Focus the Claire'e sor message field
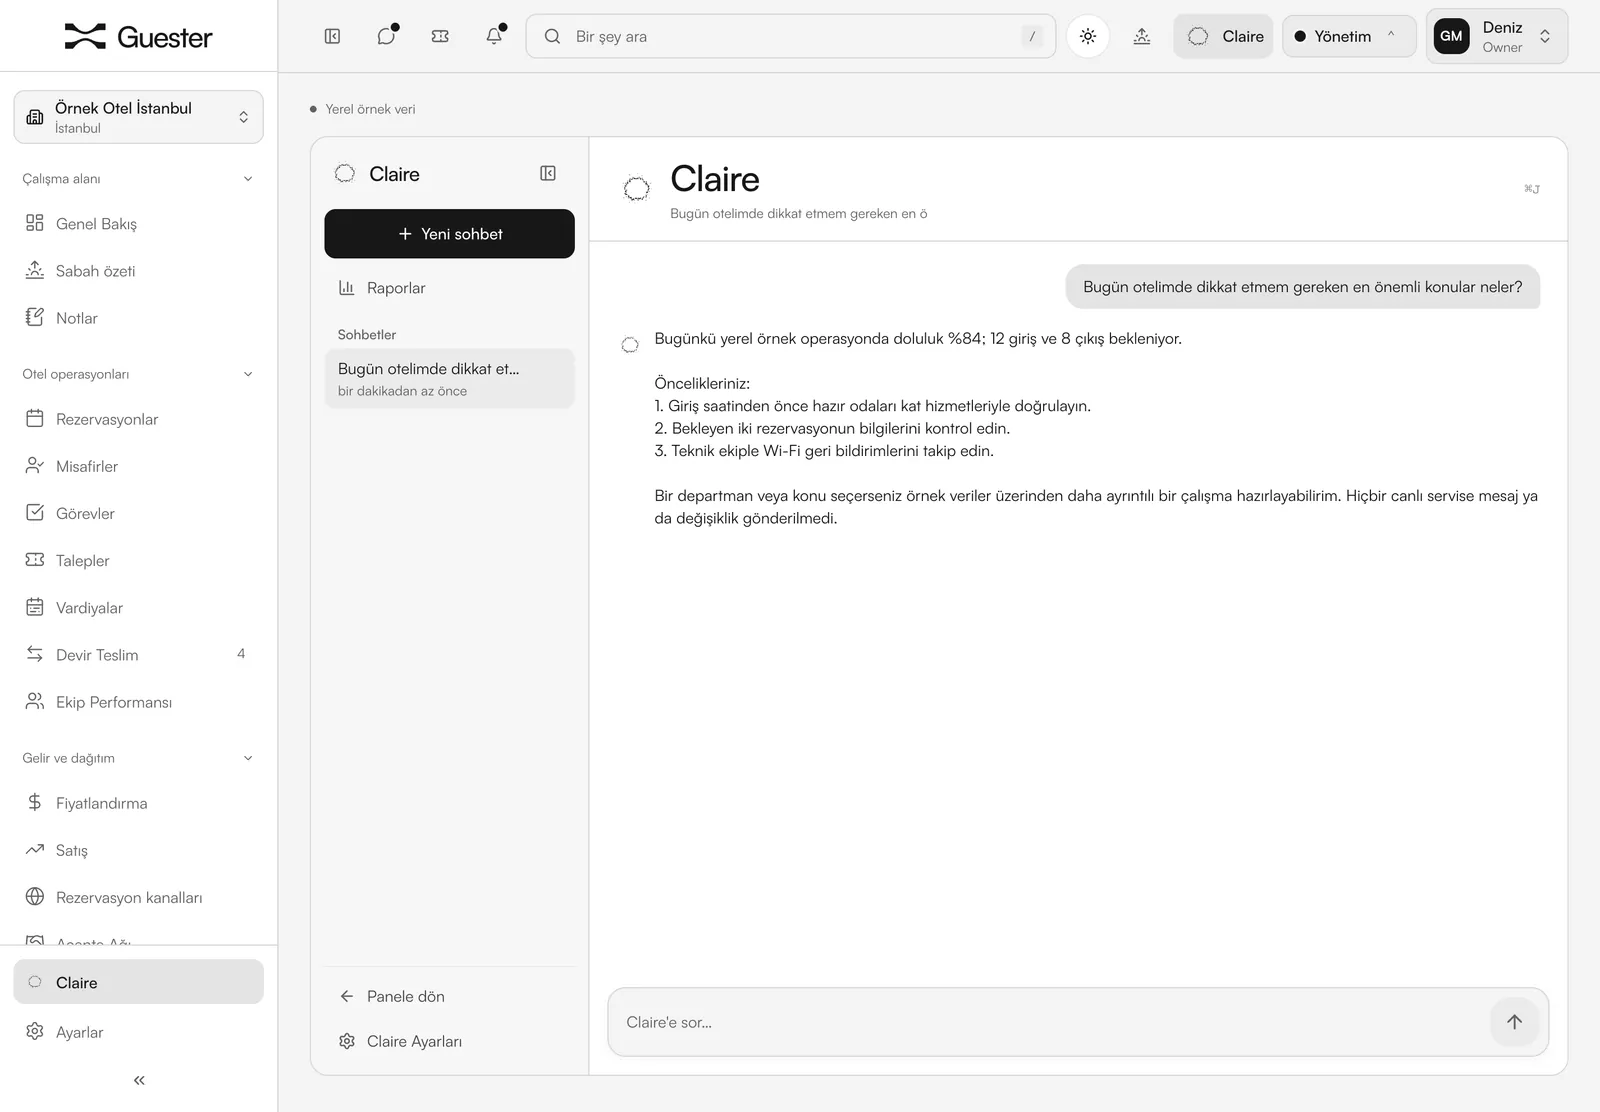 (x=1050, y=1022)
